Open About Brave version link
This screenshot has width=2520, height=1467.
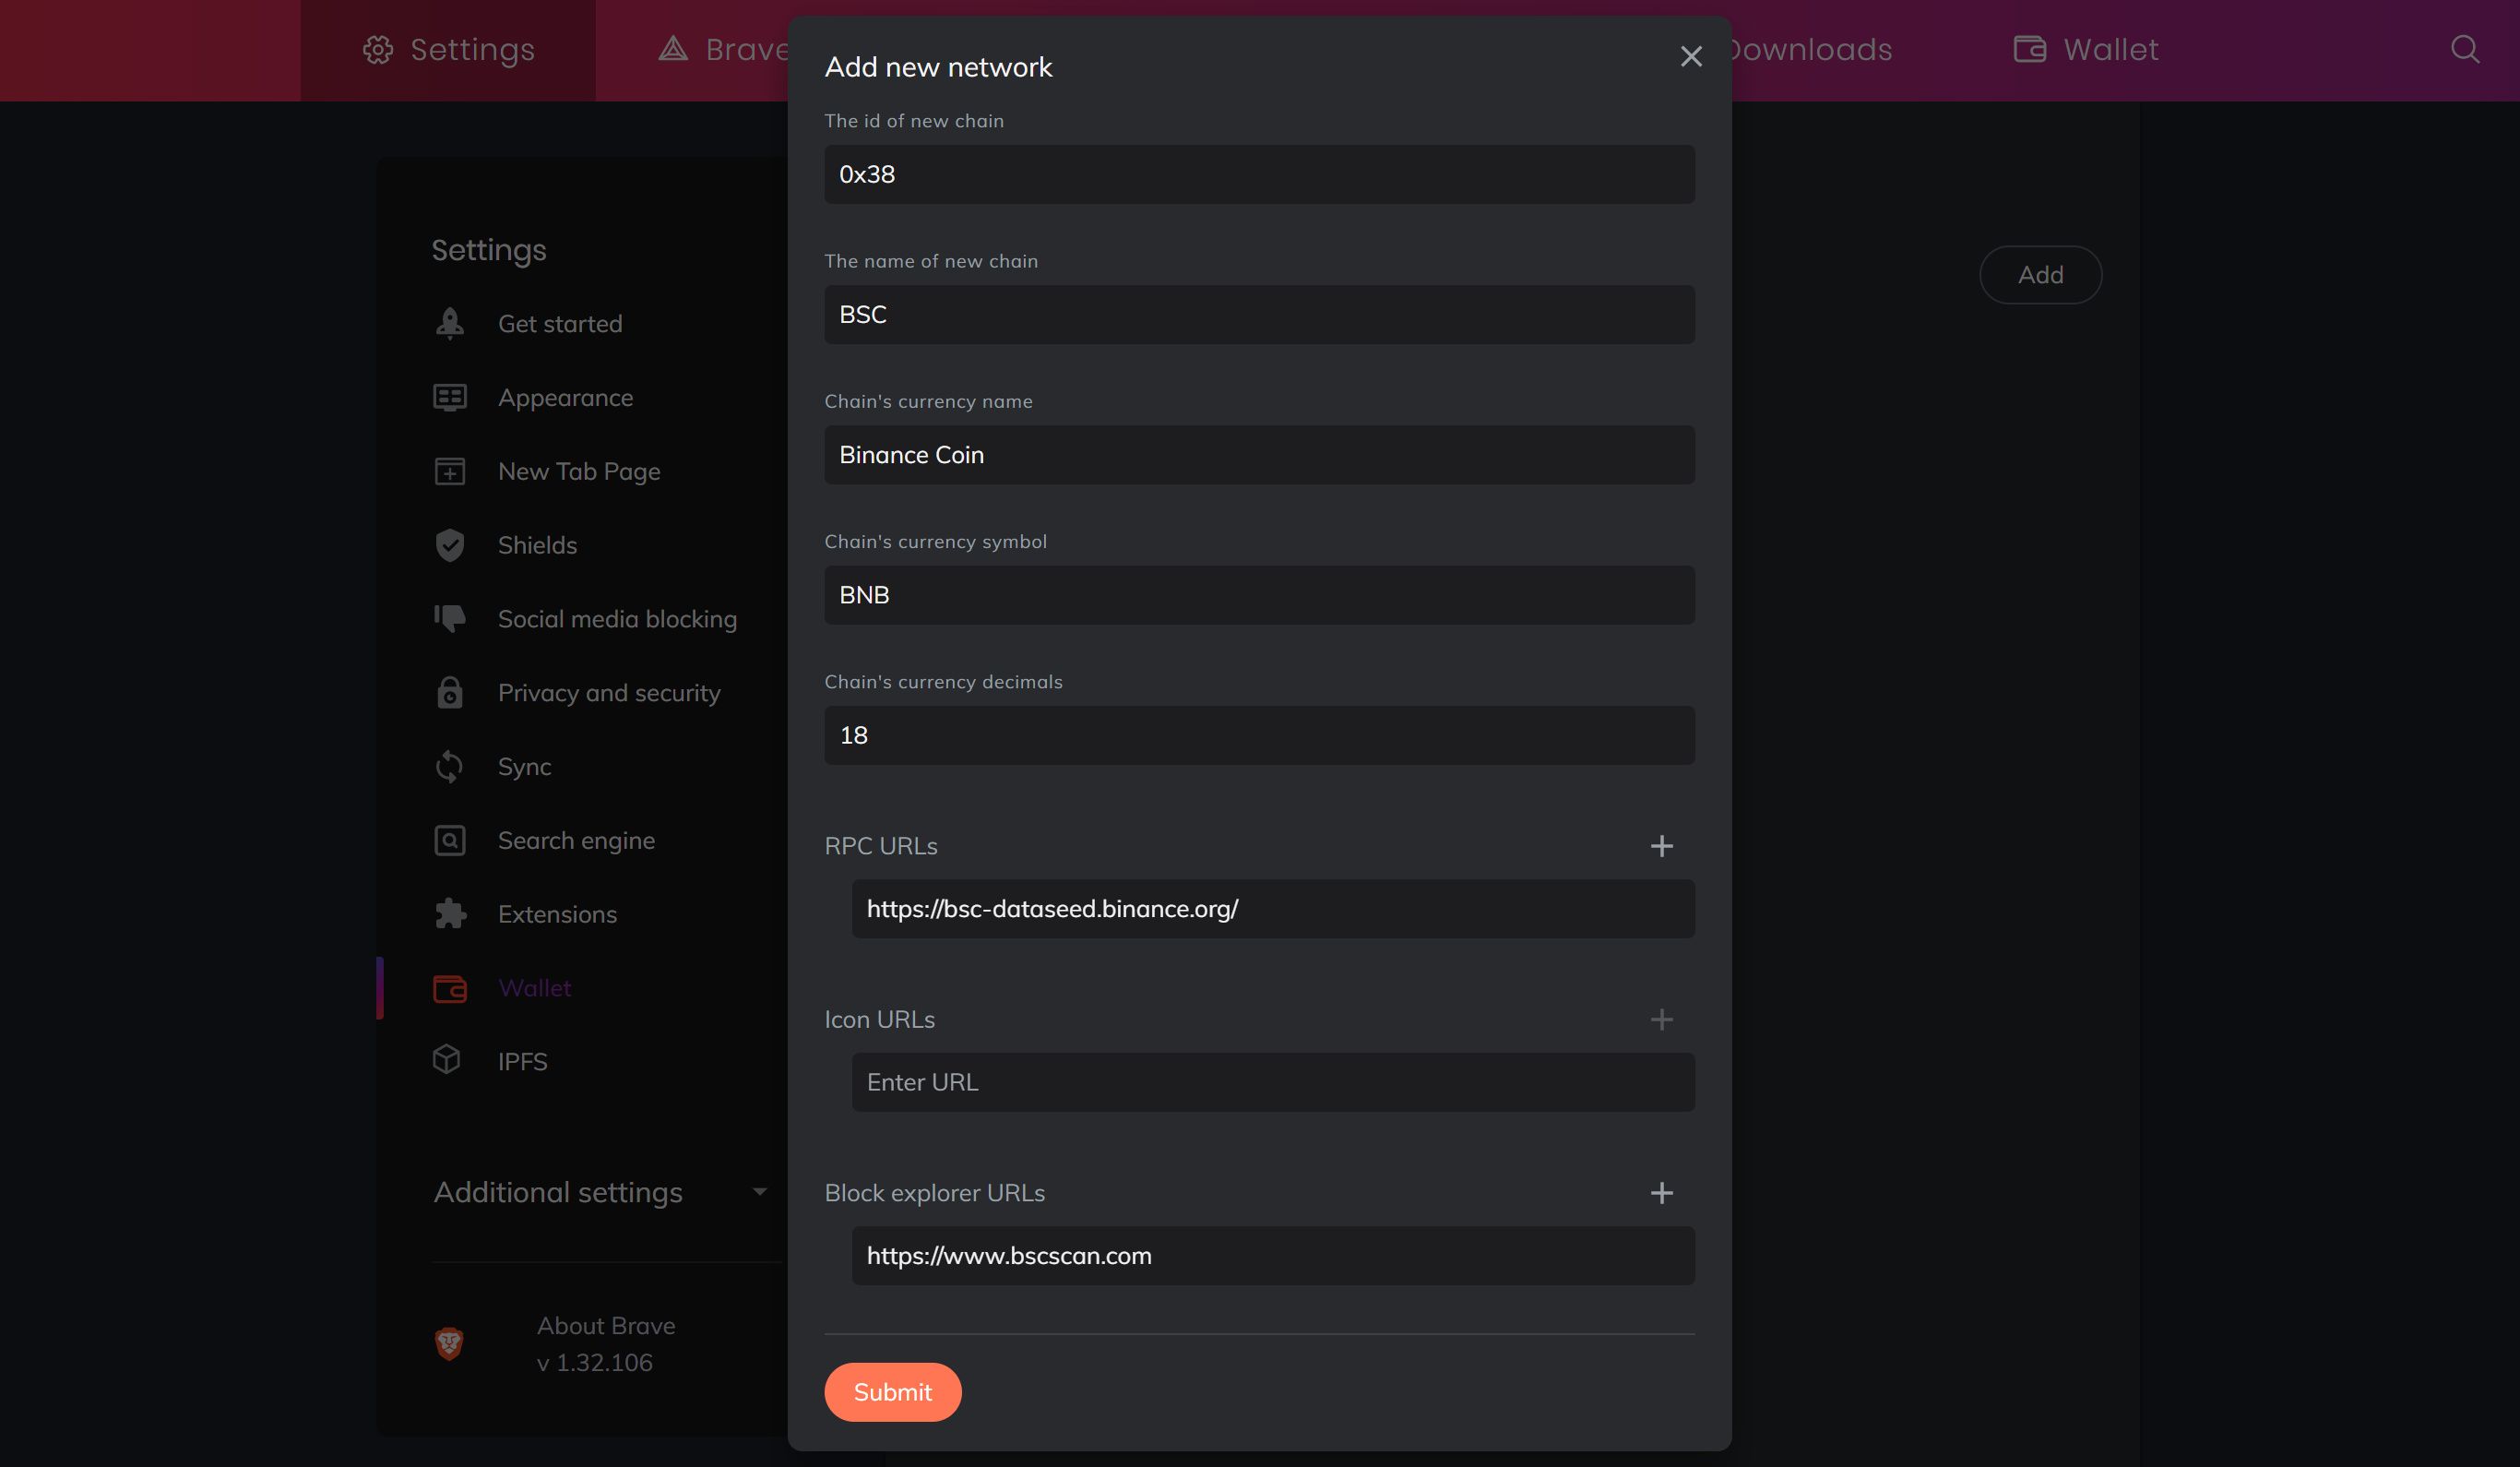click(605, 1344)
